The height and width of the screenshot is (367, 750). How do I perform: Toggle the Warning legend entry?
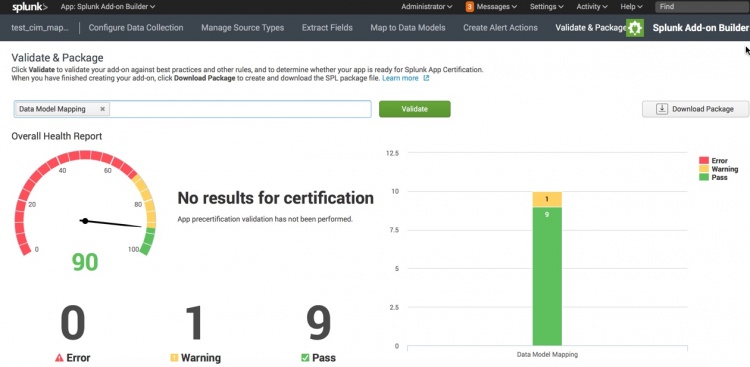[718, 169]
